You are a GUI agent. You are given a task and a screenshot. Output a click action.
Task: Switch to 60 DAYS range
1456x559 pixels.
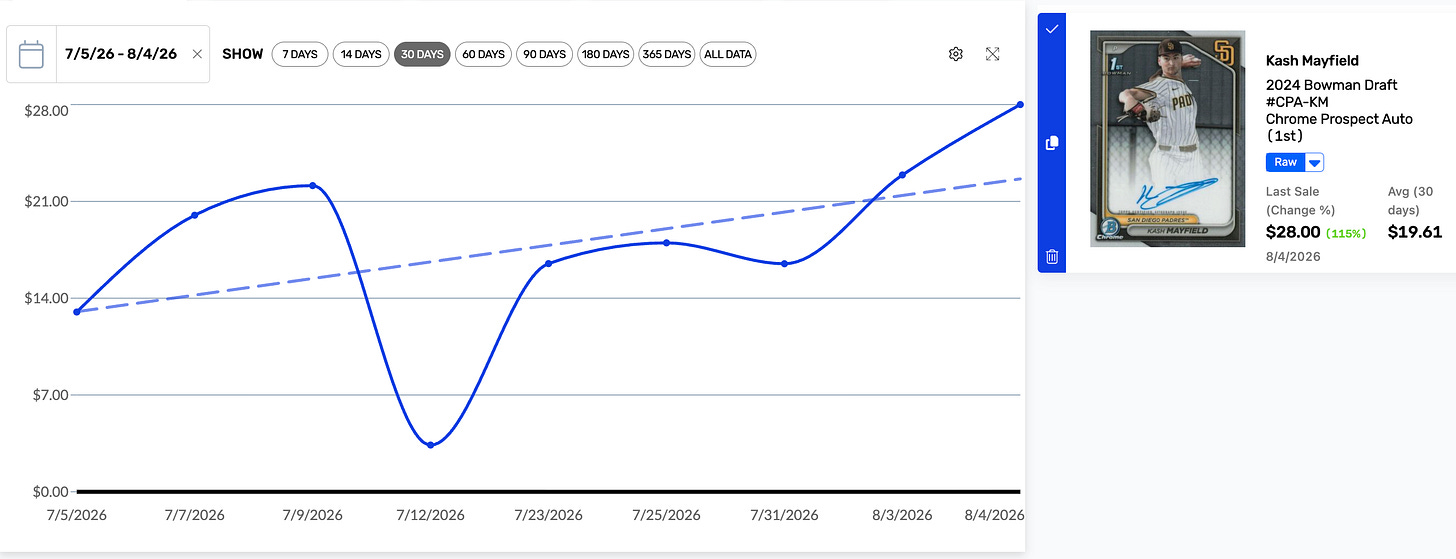(x=483, y=54)
